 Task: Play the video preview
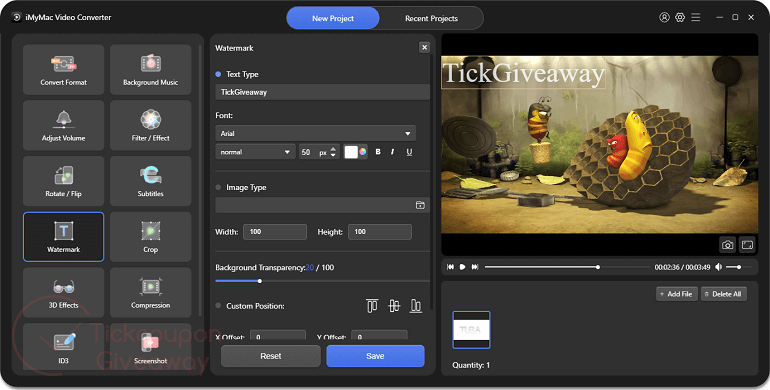pos(463,267)
